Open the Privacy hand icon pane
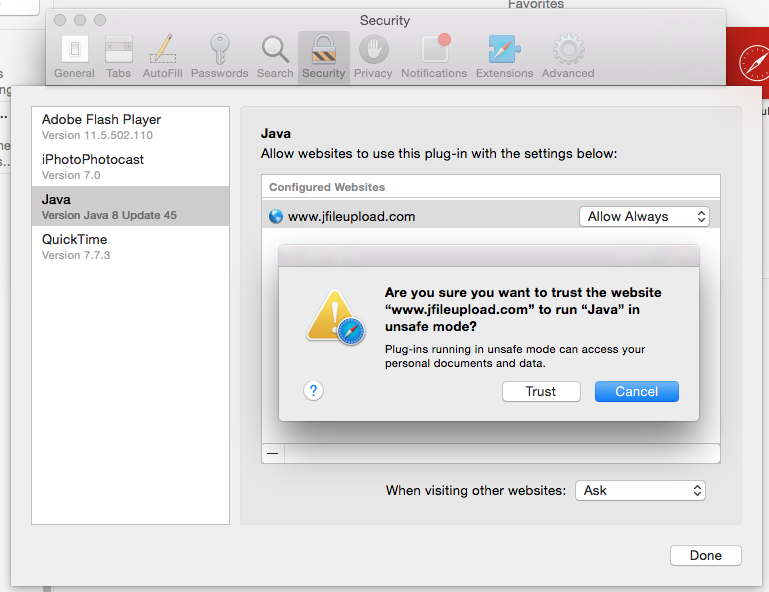 click(x=373, y=56)
